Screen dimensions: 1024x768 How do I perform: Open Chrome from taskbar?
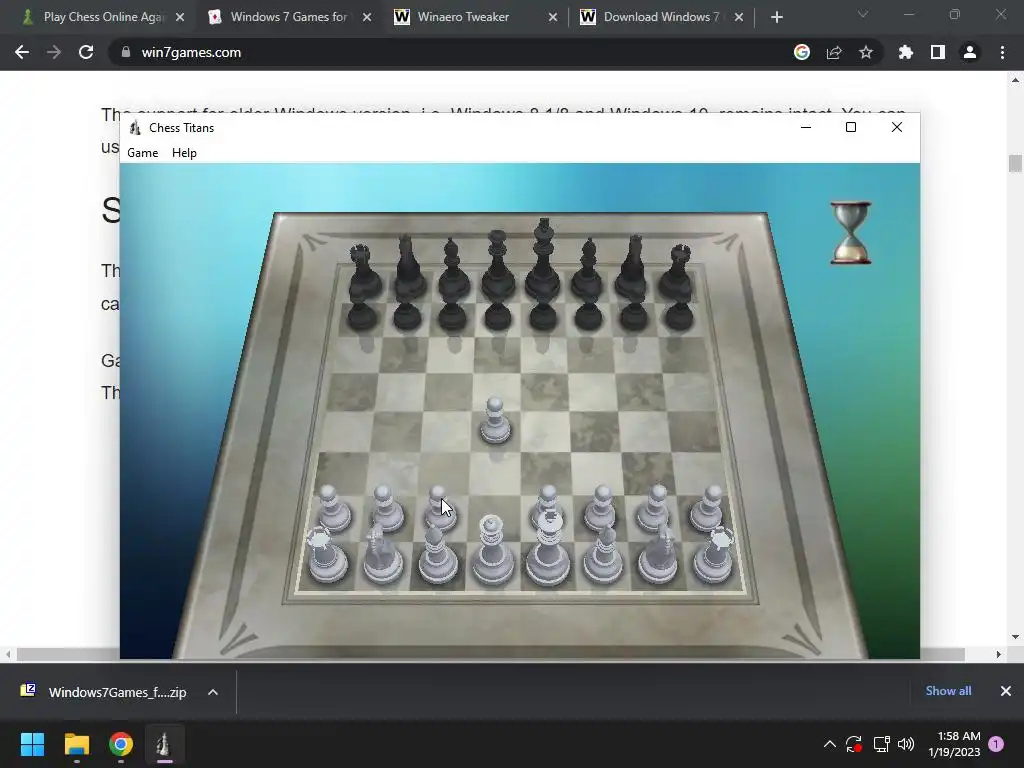tap(121, 744)
